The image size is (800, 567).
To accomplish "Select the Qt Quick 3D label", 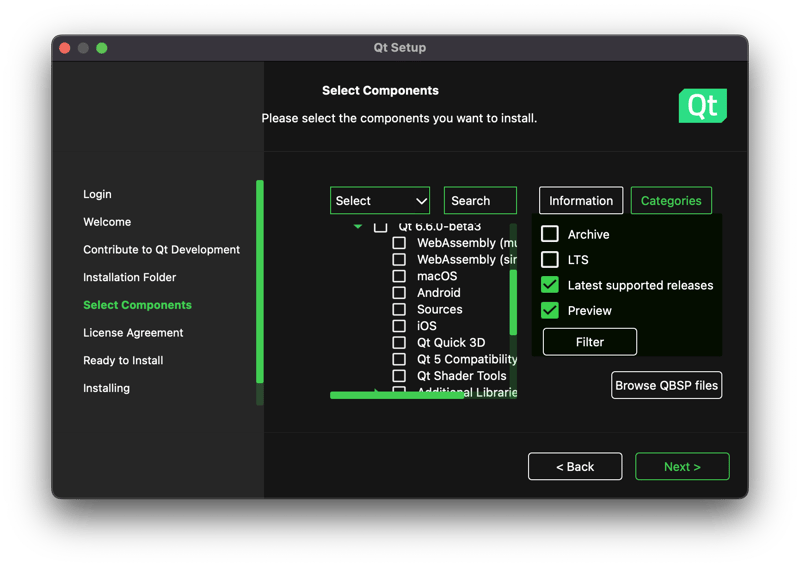I will click(x=451, y=342).
